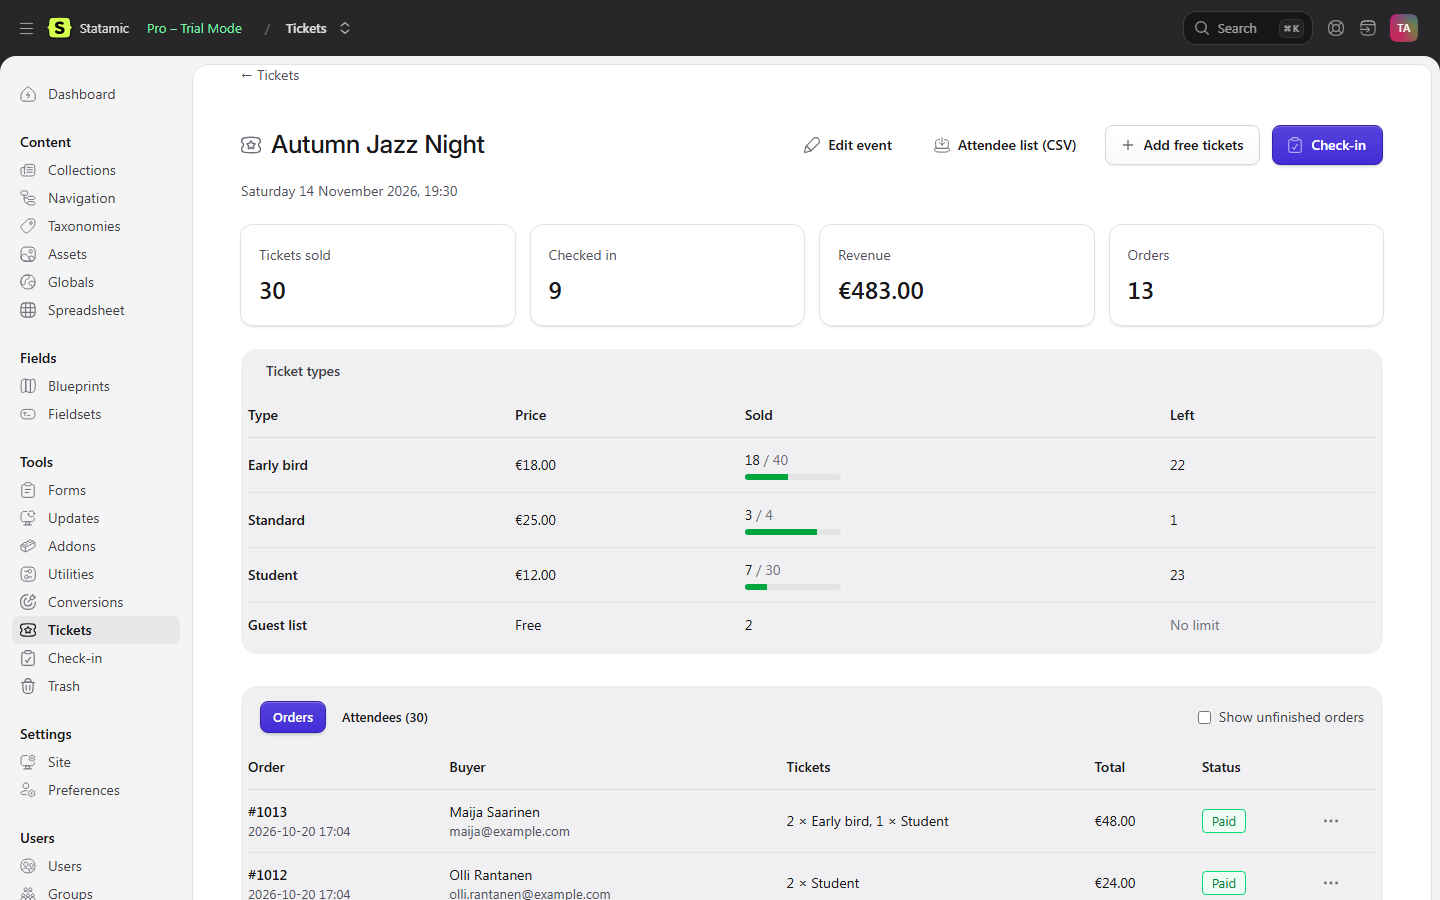Click the Taxonomies tag icon
Screen dimensions: 1440x900
tap(28, 226)
